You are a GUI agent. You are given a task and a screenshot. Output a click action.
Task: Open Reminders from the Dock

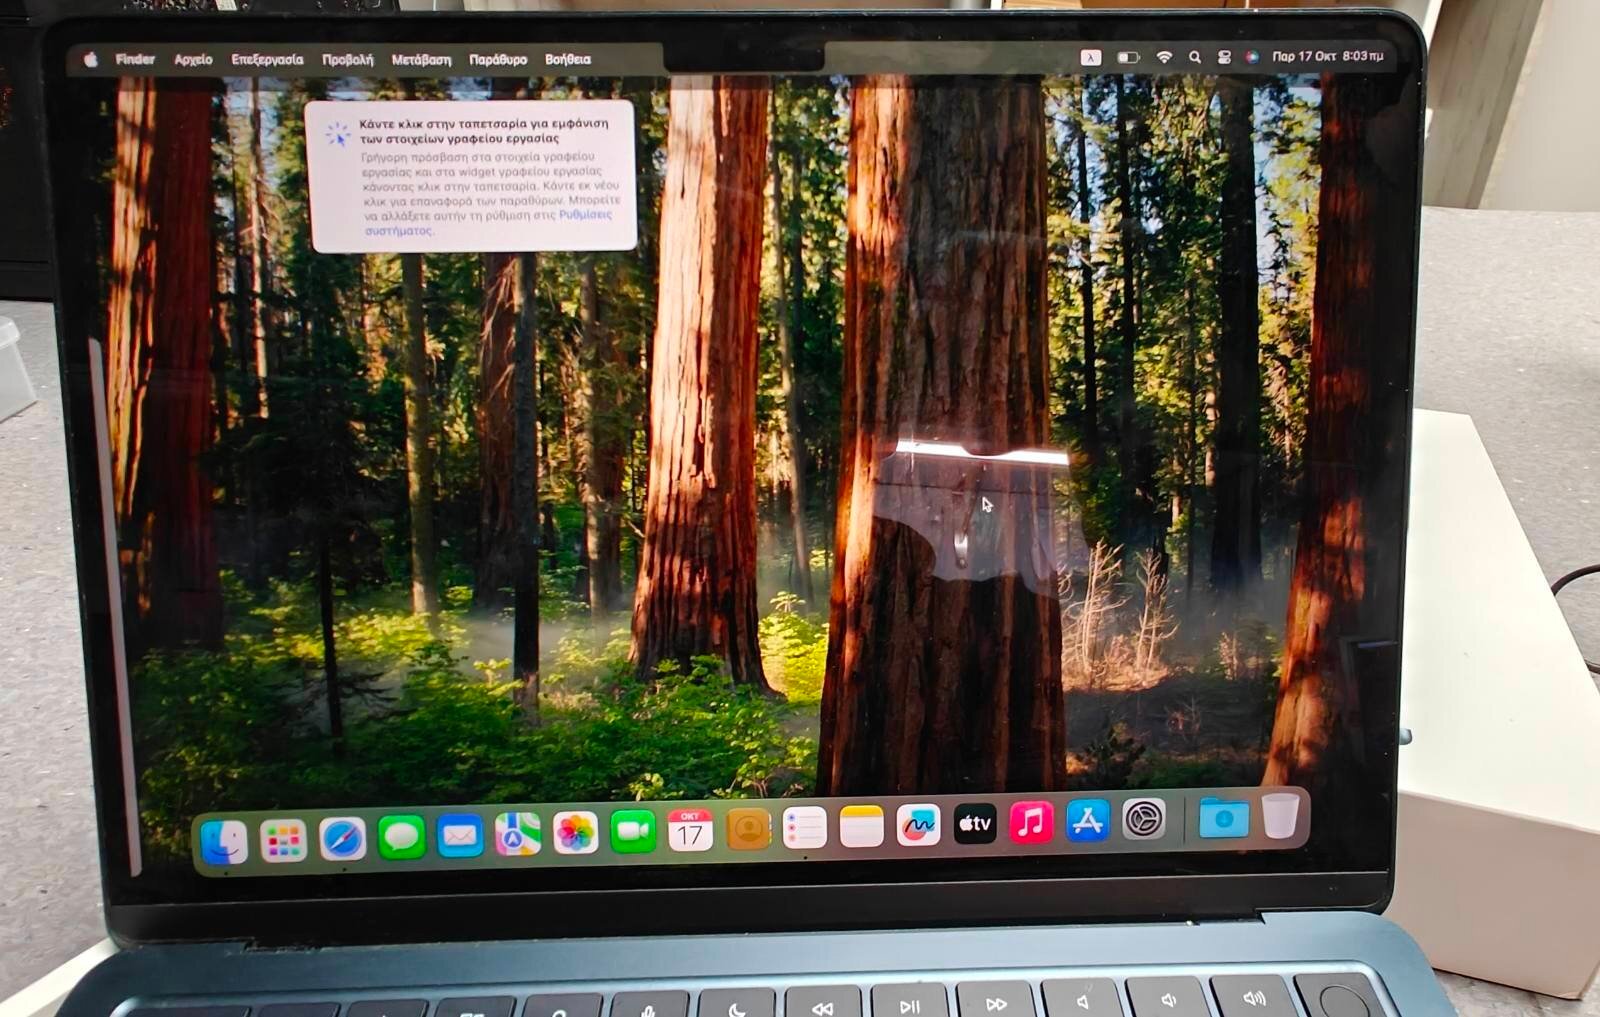tap(805, 828)
